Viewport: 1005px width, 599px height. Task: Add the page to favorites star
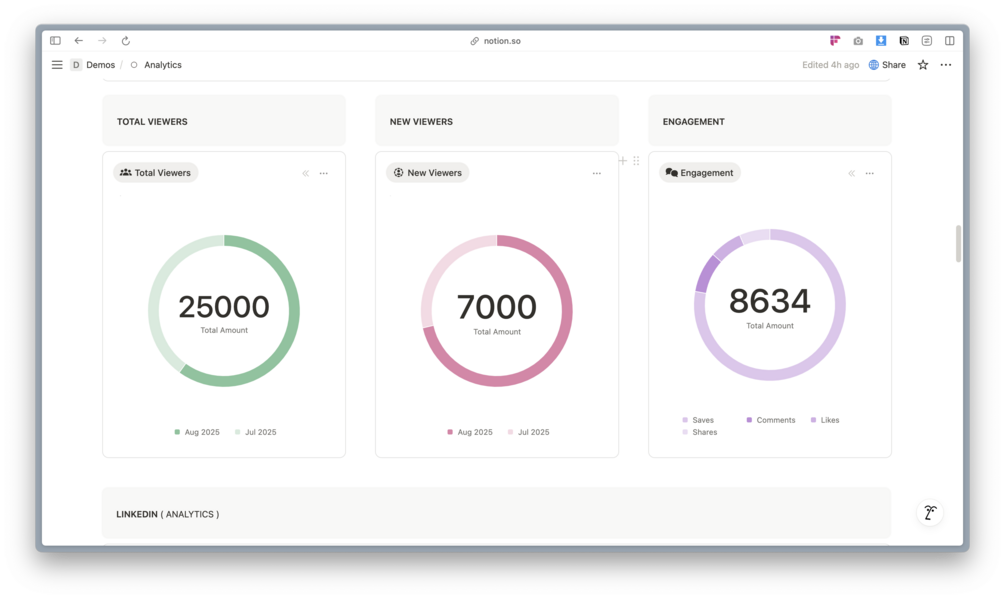pyautogui.click(x=923, y=65)
